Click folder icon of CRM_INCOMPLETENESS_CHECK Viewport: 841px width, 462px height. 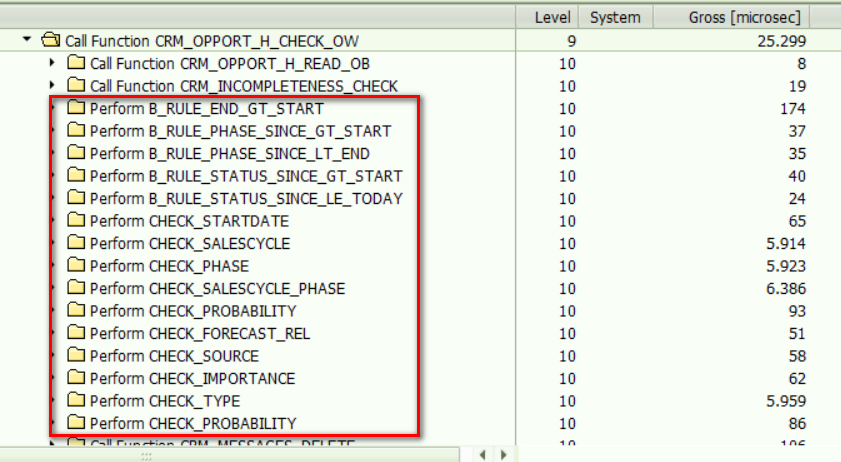[x=76, y=85]
